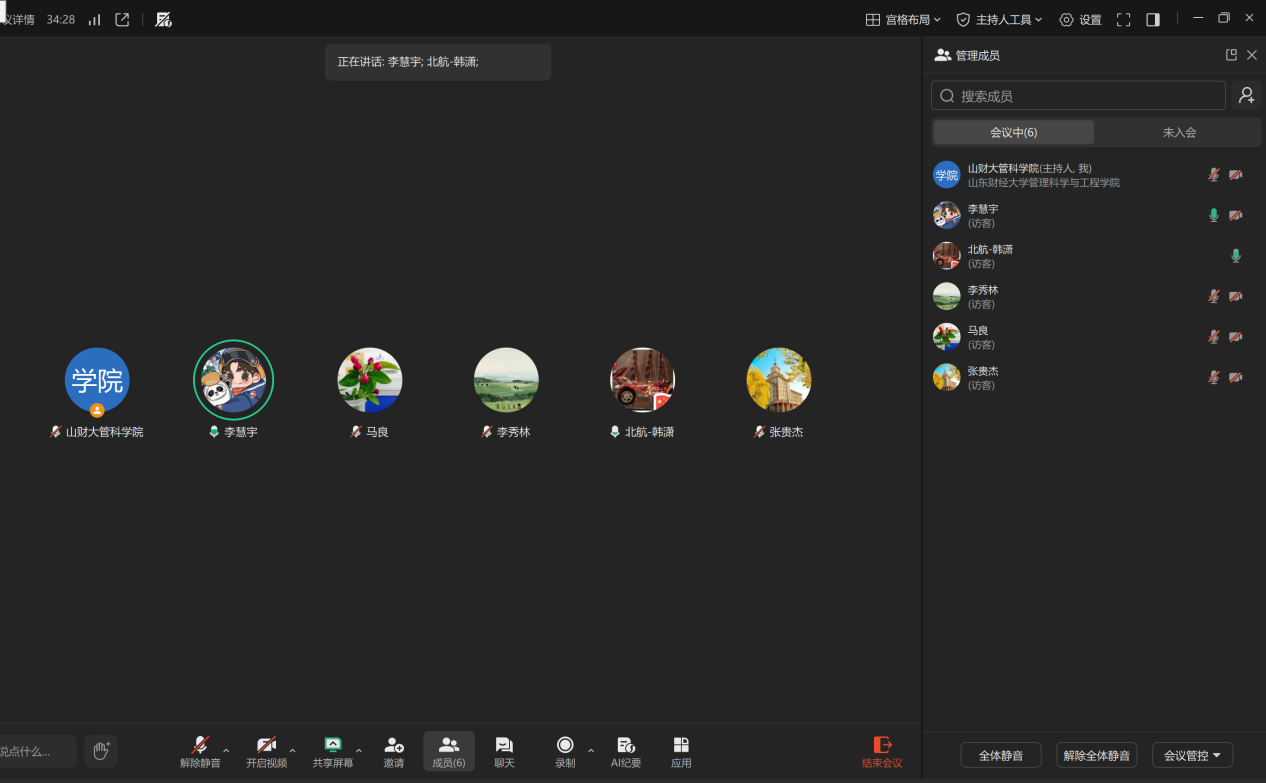1266x783 pixels.
Task: Expand the 会议管控 dropdown
Action: point(1192,755)
